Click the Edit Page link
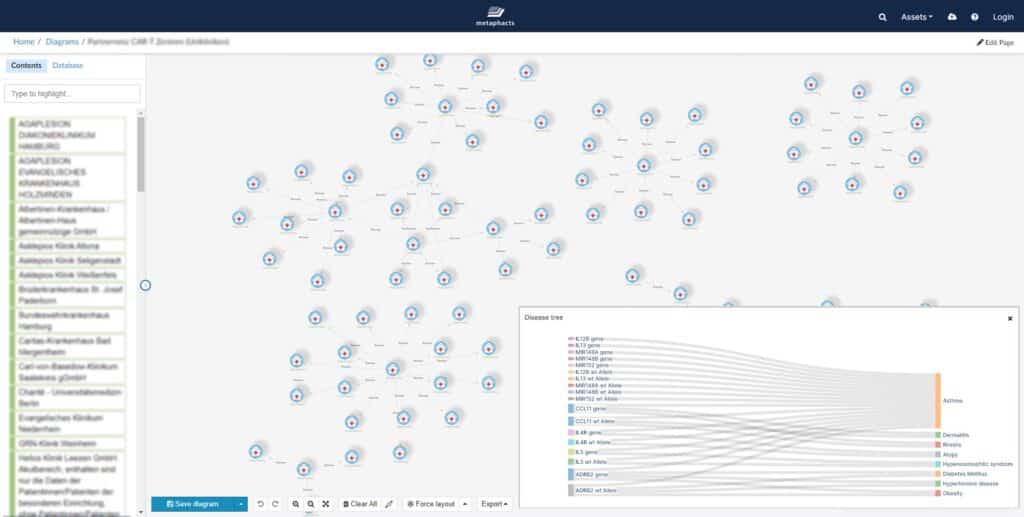The image size is (1024, 517). tap(995, 43)
